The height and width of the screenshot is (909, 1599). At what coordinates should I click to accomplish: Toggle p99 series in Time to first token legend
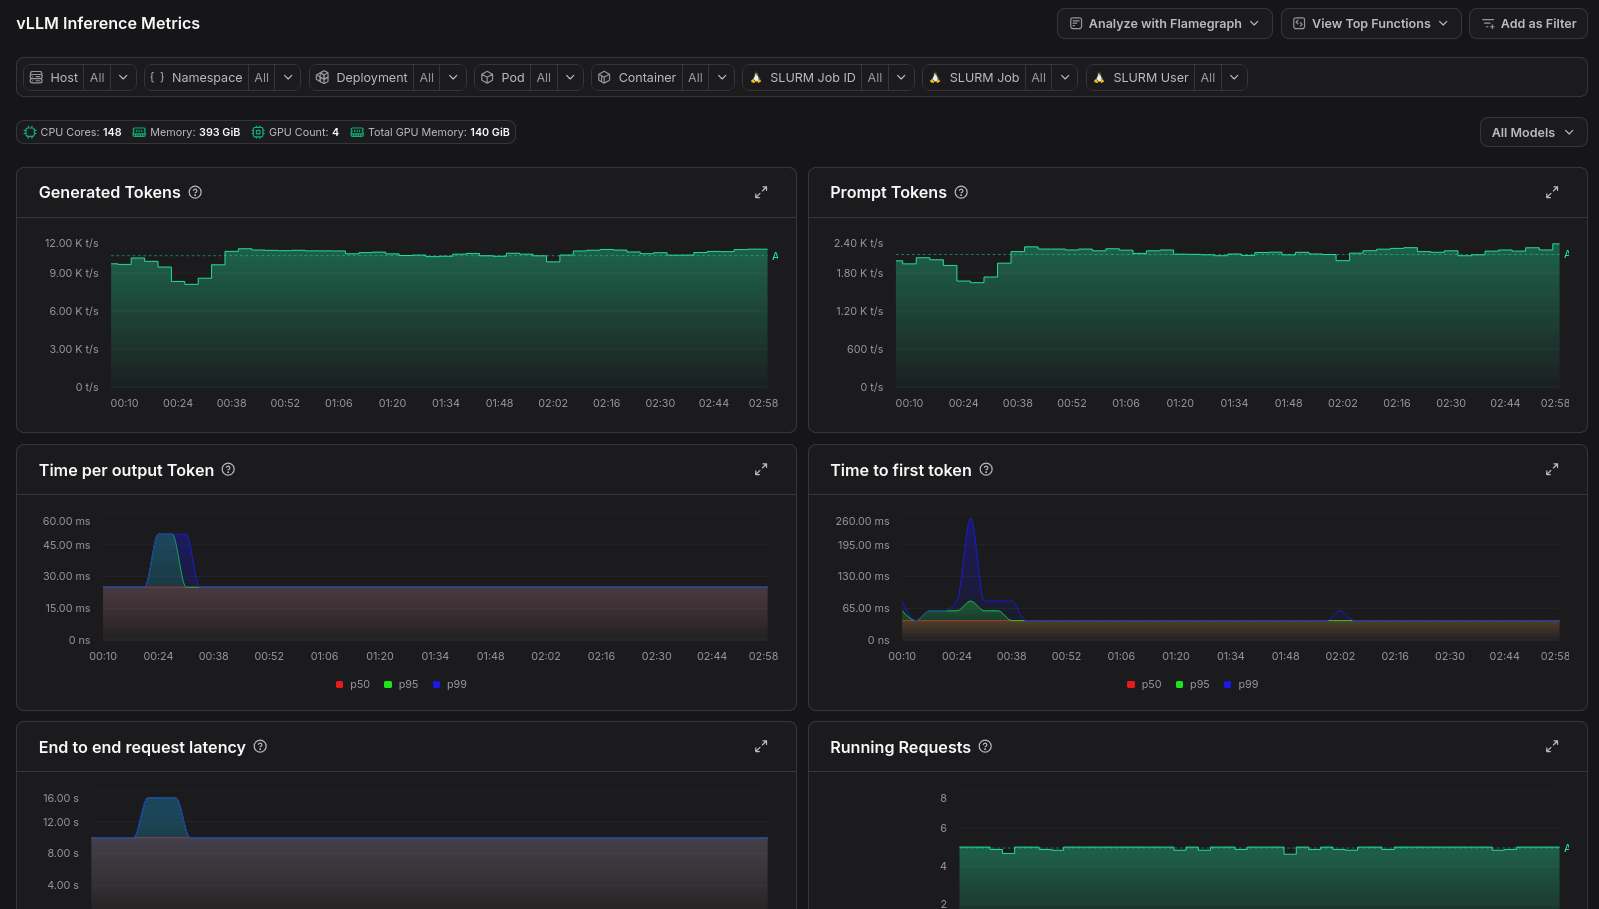(1241, 684)
